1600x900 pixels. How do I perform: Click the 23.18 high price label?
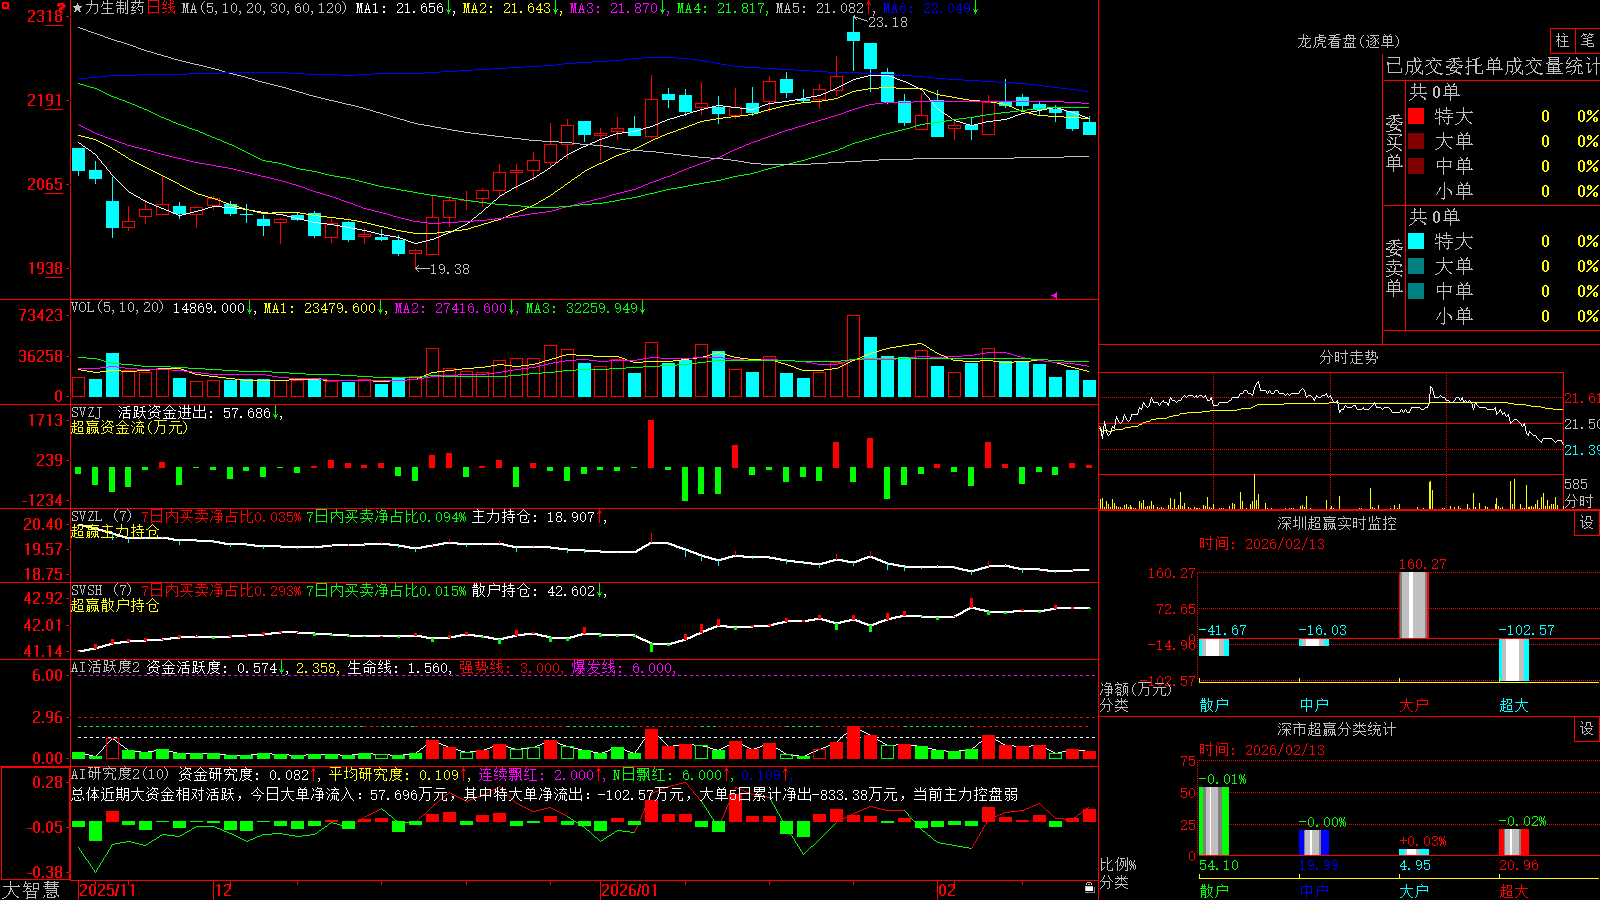click(888, 22)
